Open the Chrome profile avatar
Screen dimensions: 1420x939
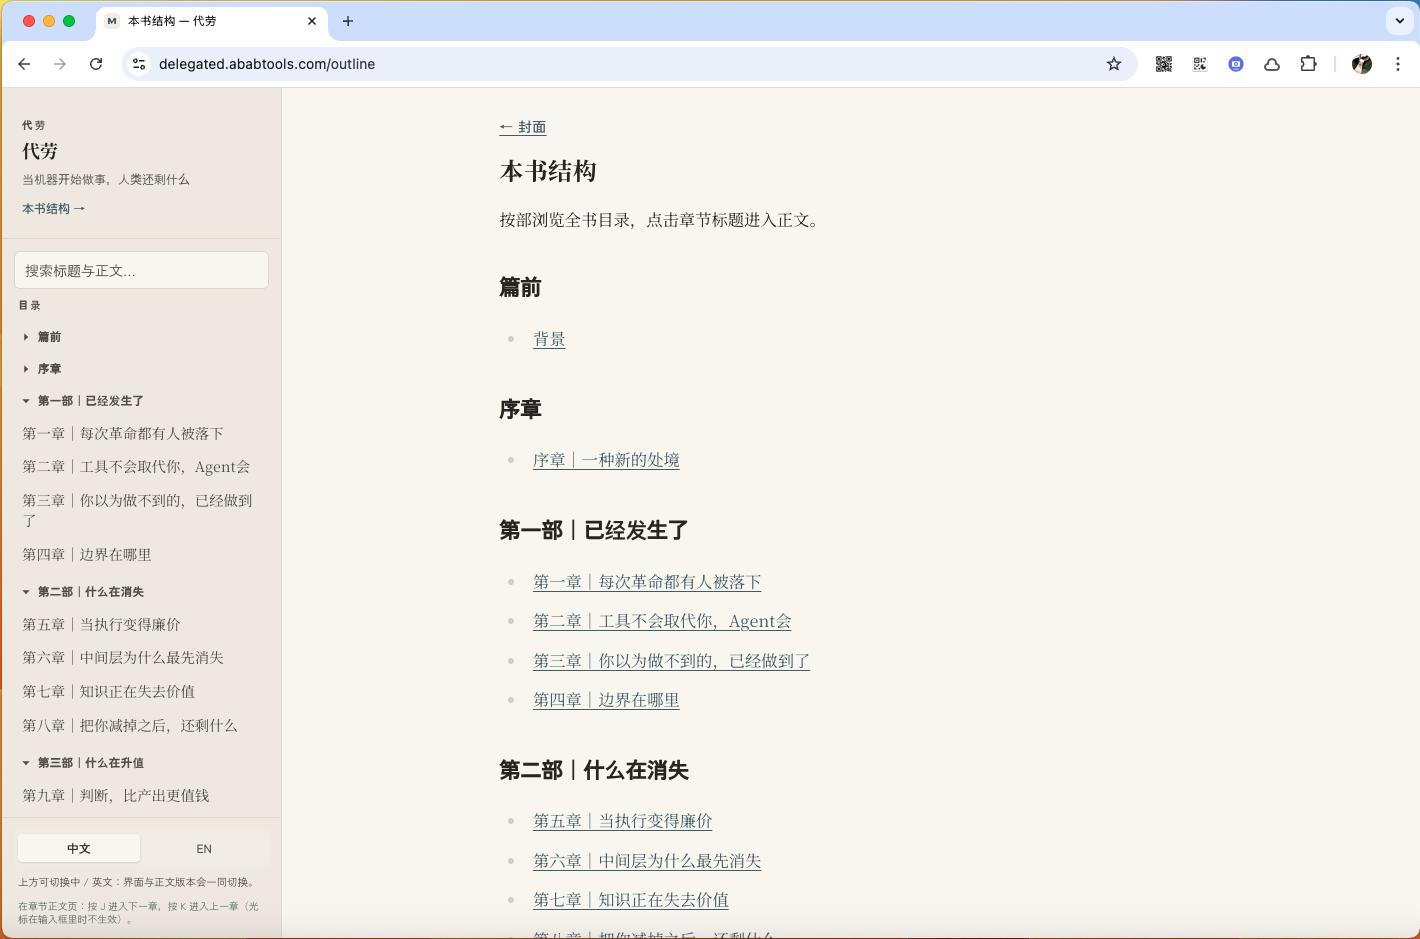point(1362,64)
